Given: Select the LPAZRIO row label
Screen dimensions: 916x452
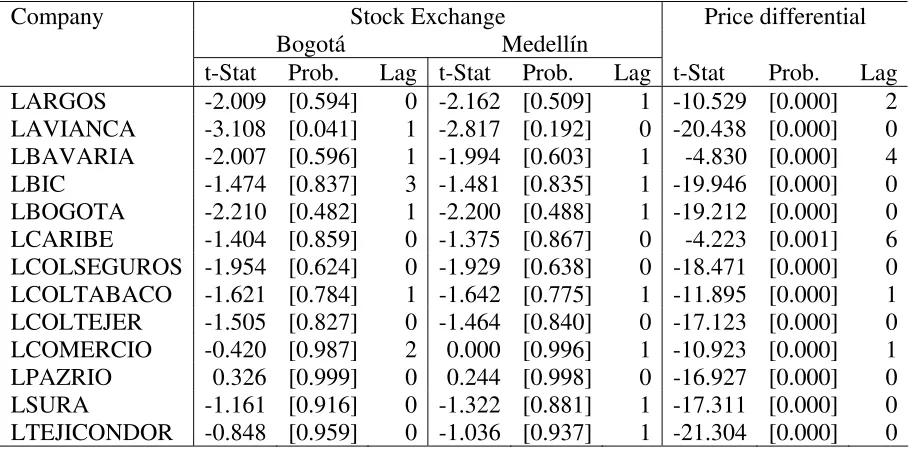Looking at the screenshot, I should [61, 378].
